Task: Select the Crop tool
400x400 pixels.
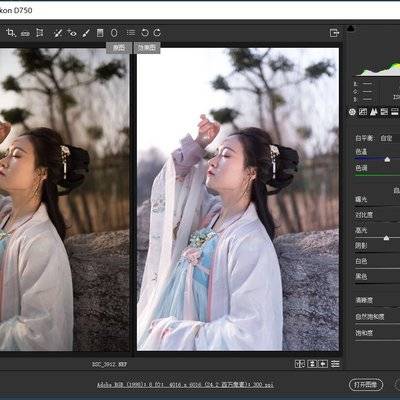Action: [11, 33]
